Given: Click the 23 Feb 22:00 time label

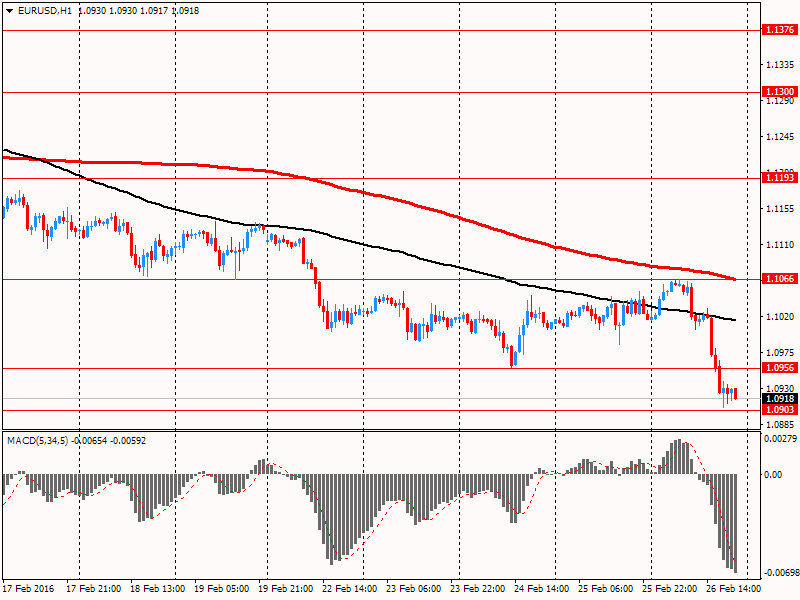Looking at the screenshot, I should [x=478, y=588].
